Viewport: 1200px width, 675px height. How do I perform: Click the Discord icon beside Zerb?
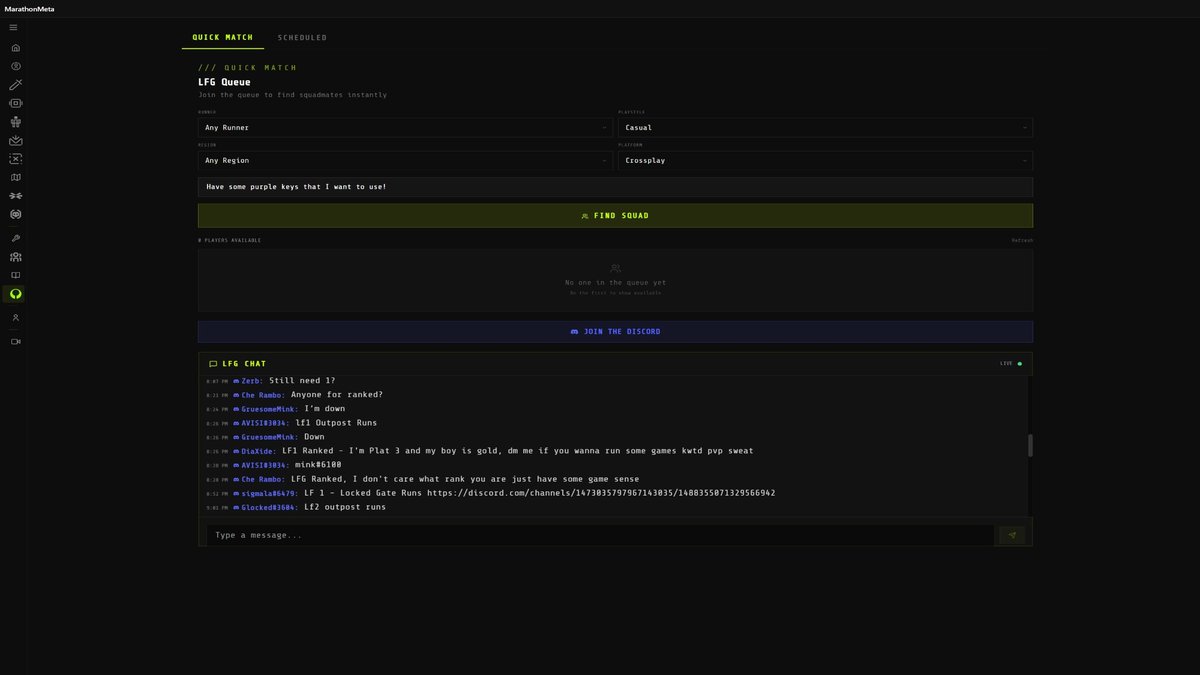(x=236, y=381)
